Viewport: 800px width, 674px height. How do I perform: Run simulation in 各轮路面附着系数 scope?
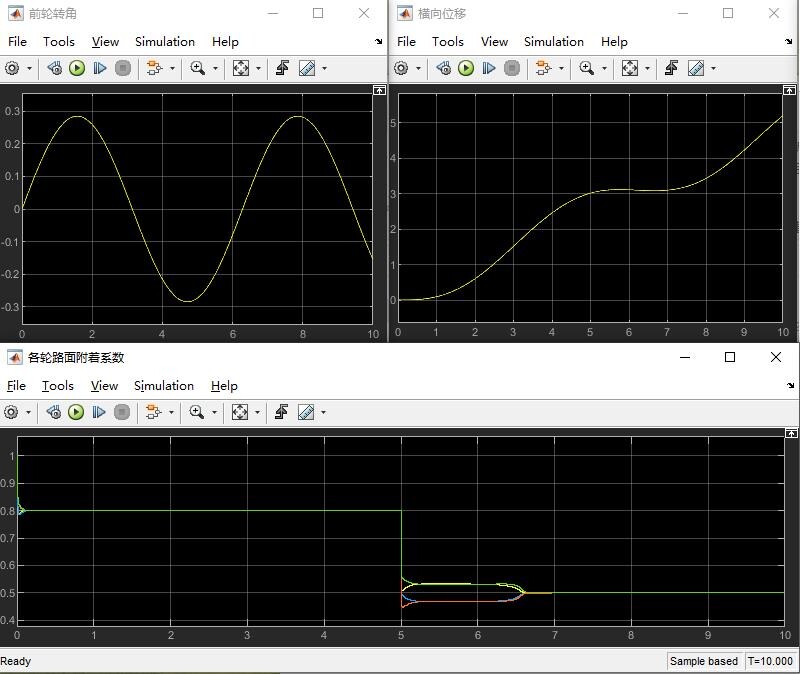tap(76, 412)
